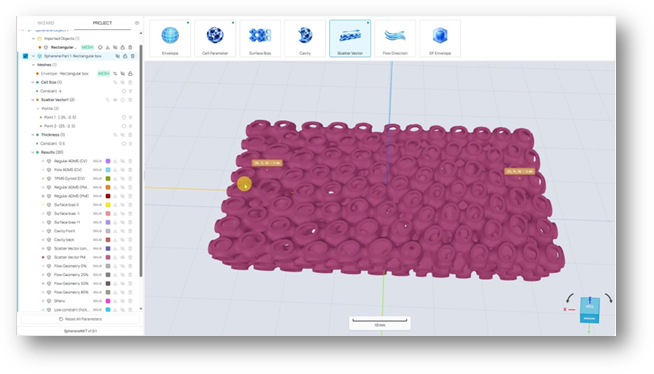Choose the Cavity tool icon
This screenshot has width=654, height=374.
(305, 38)
